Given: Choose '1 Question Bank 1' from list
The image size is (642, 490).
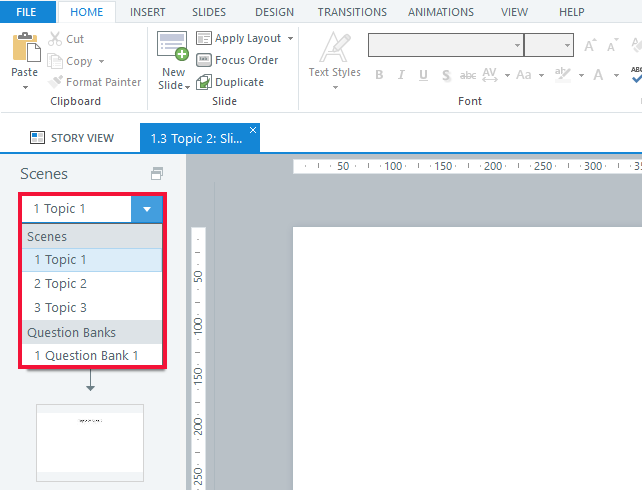Looking at the screenshot, I should (92, 355).
